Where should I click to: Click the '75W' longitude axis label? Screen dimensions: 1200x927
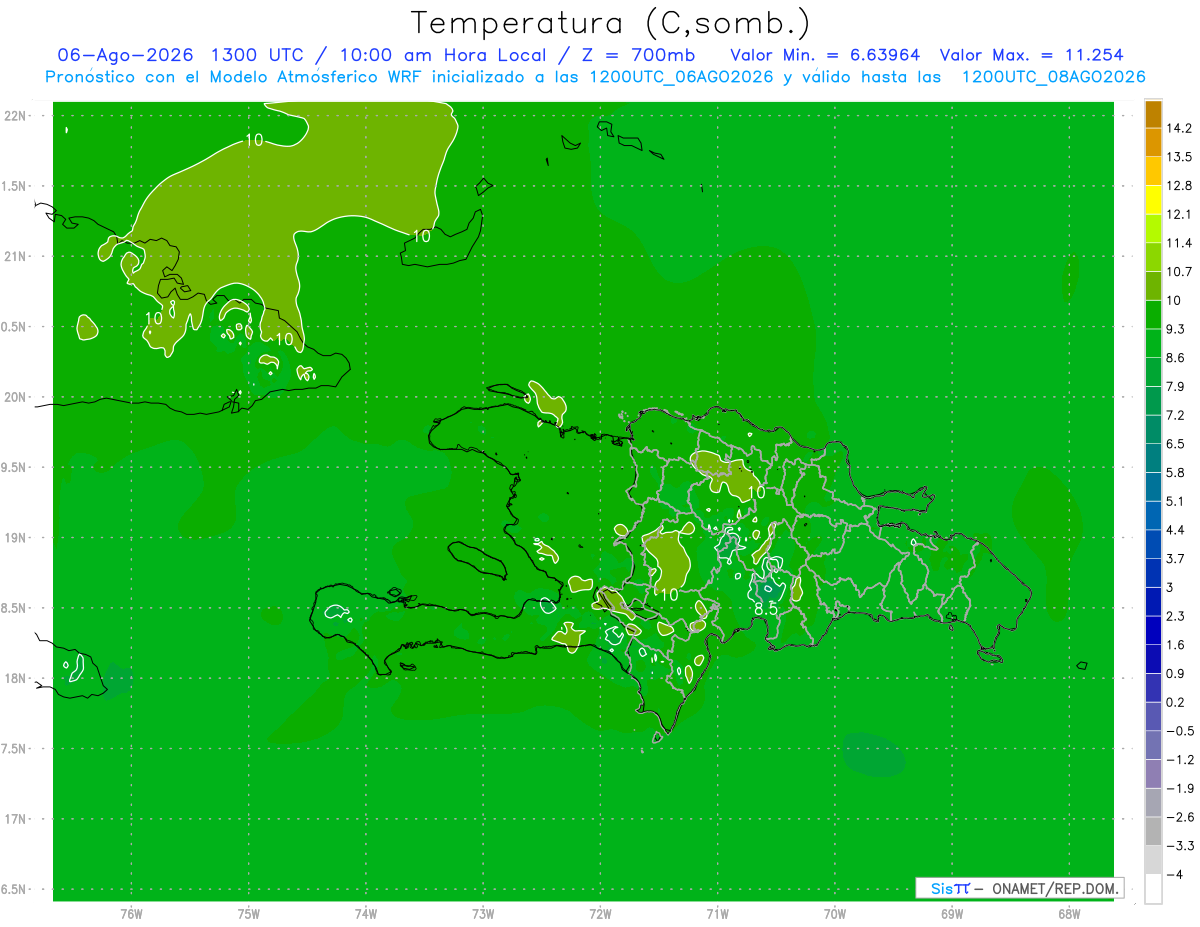point(249,914)
